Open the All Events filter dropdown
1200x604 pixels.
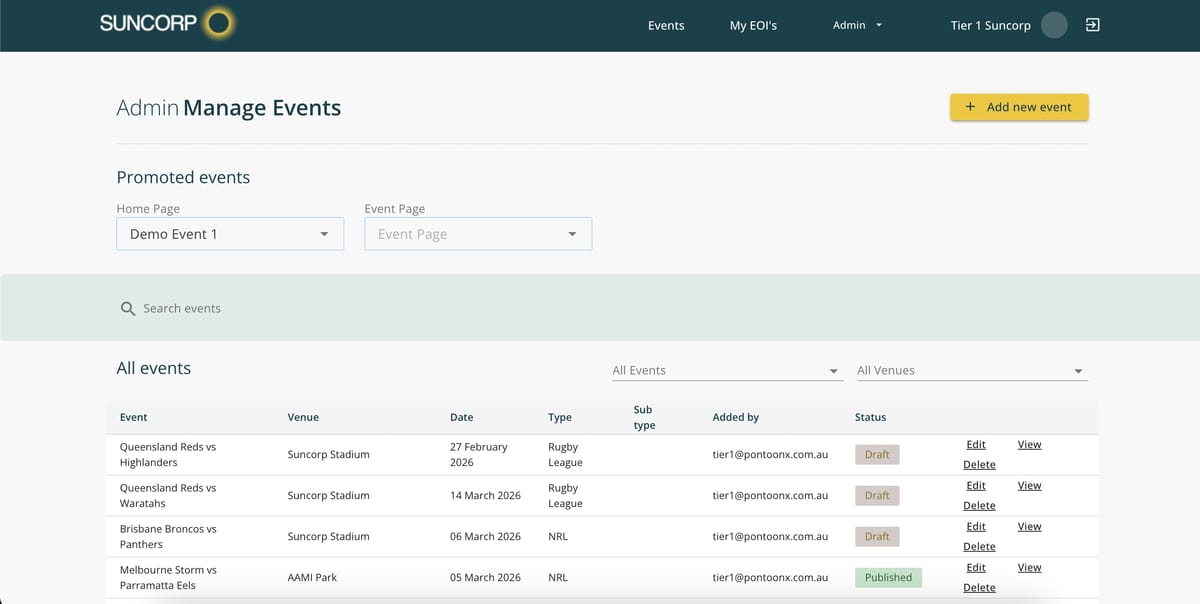point(726,370)
